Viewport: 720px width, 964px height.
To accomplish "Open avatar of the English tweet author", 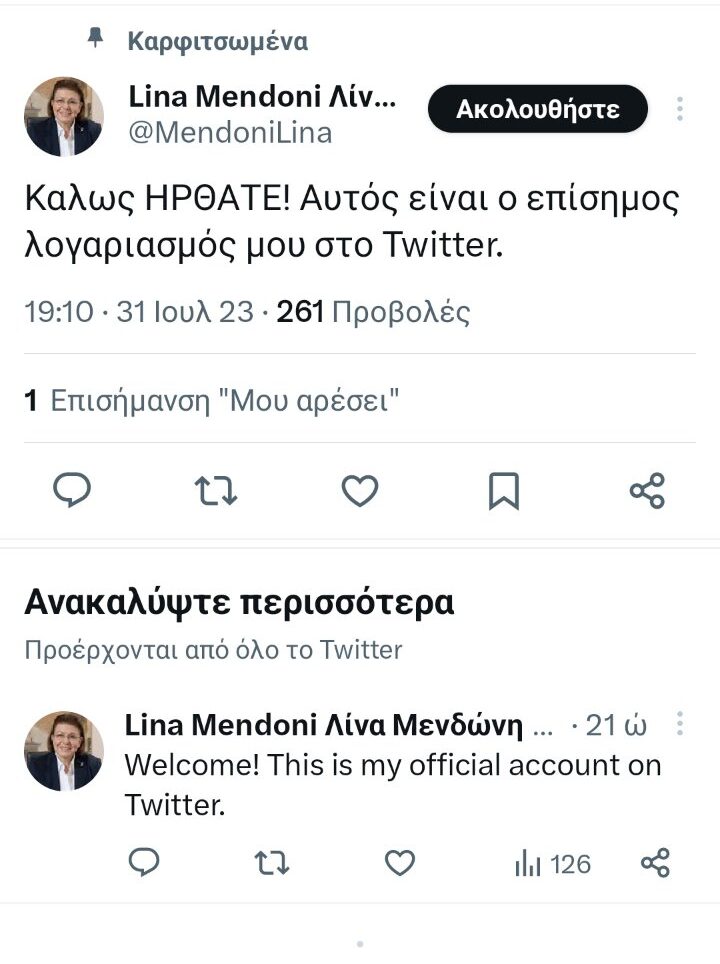I will [63, 750].
